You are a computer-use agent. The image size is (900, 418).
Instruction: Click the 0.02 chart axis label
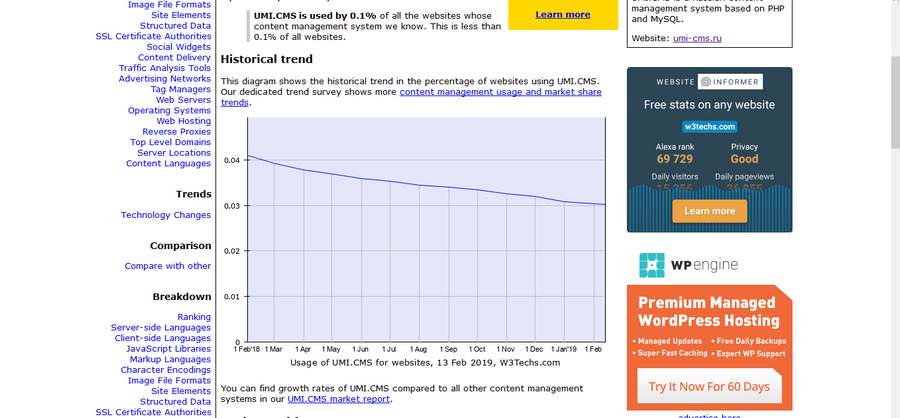[x=232, y=251]
